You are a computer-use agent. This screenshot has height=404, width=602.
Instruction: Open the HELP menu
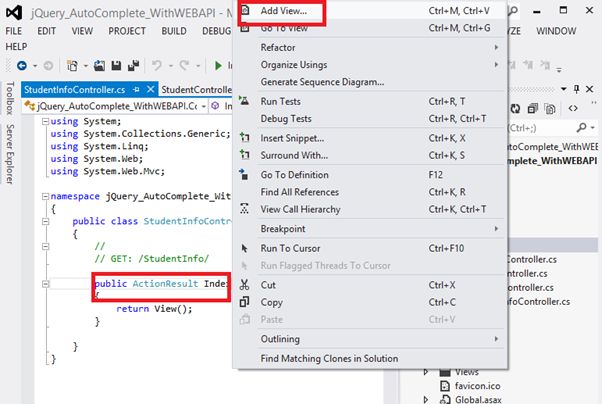16,47
